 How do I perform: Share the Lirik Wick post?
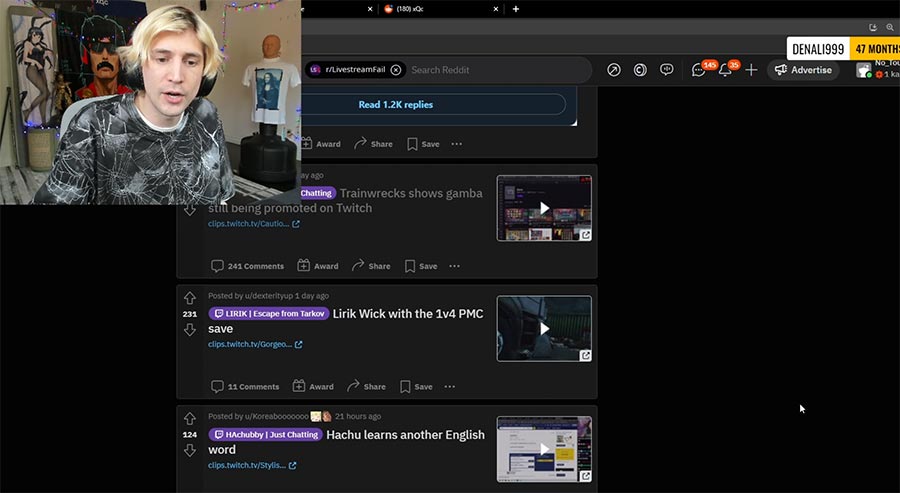(x=366, y=387)
